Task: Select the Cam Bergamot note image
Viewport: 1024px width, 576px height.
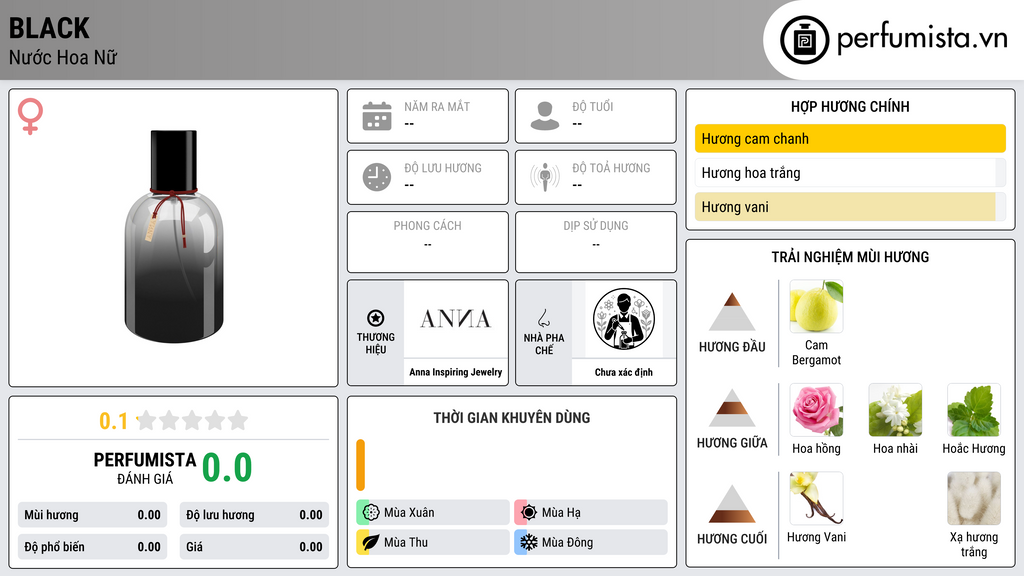Action: [x=816, y=306]
